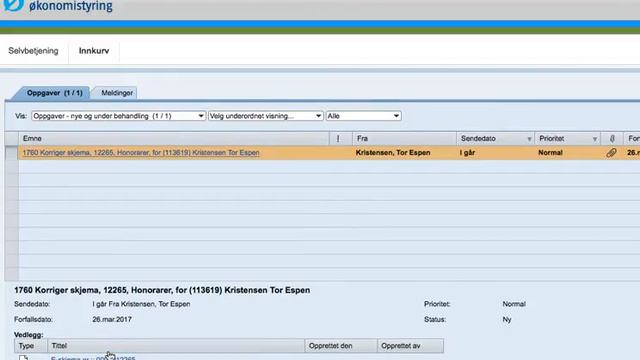Click the 'Normal' value beside Prioritet label
Screen dimensions: 640x360
[x=514, y=304]
